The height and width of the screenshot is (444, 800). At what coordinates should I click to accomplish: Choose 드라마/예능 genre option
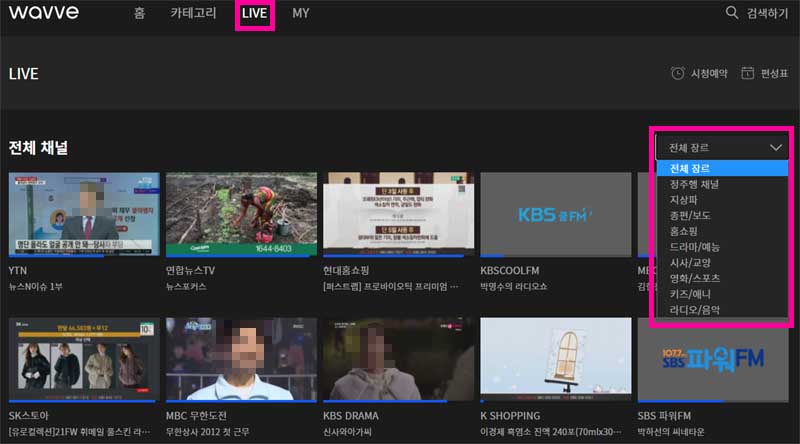coord(694,247)
